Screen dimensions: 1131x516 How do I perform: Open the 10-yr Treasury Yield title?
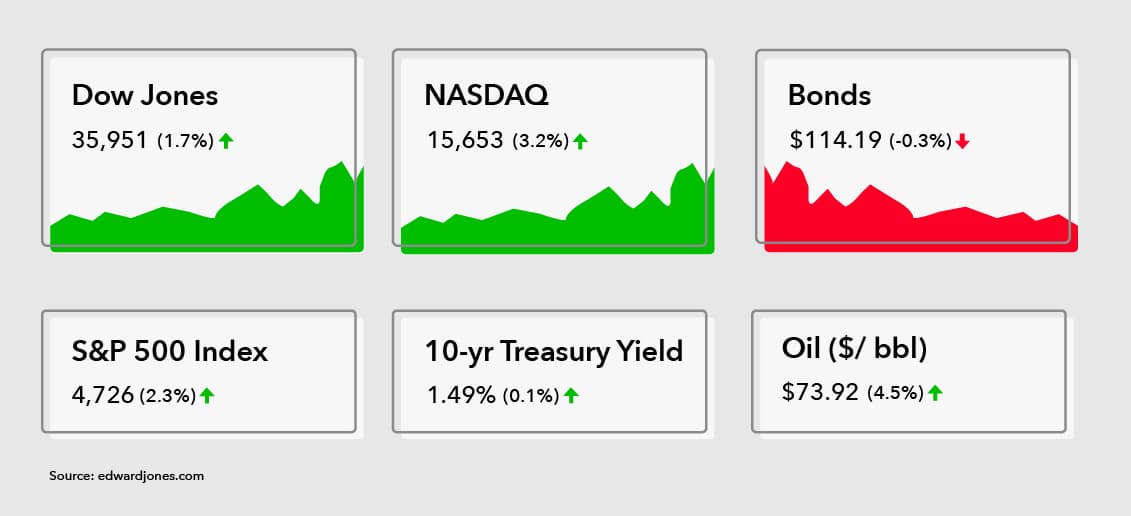tap(554, 351)
